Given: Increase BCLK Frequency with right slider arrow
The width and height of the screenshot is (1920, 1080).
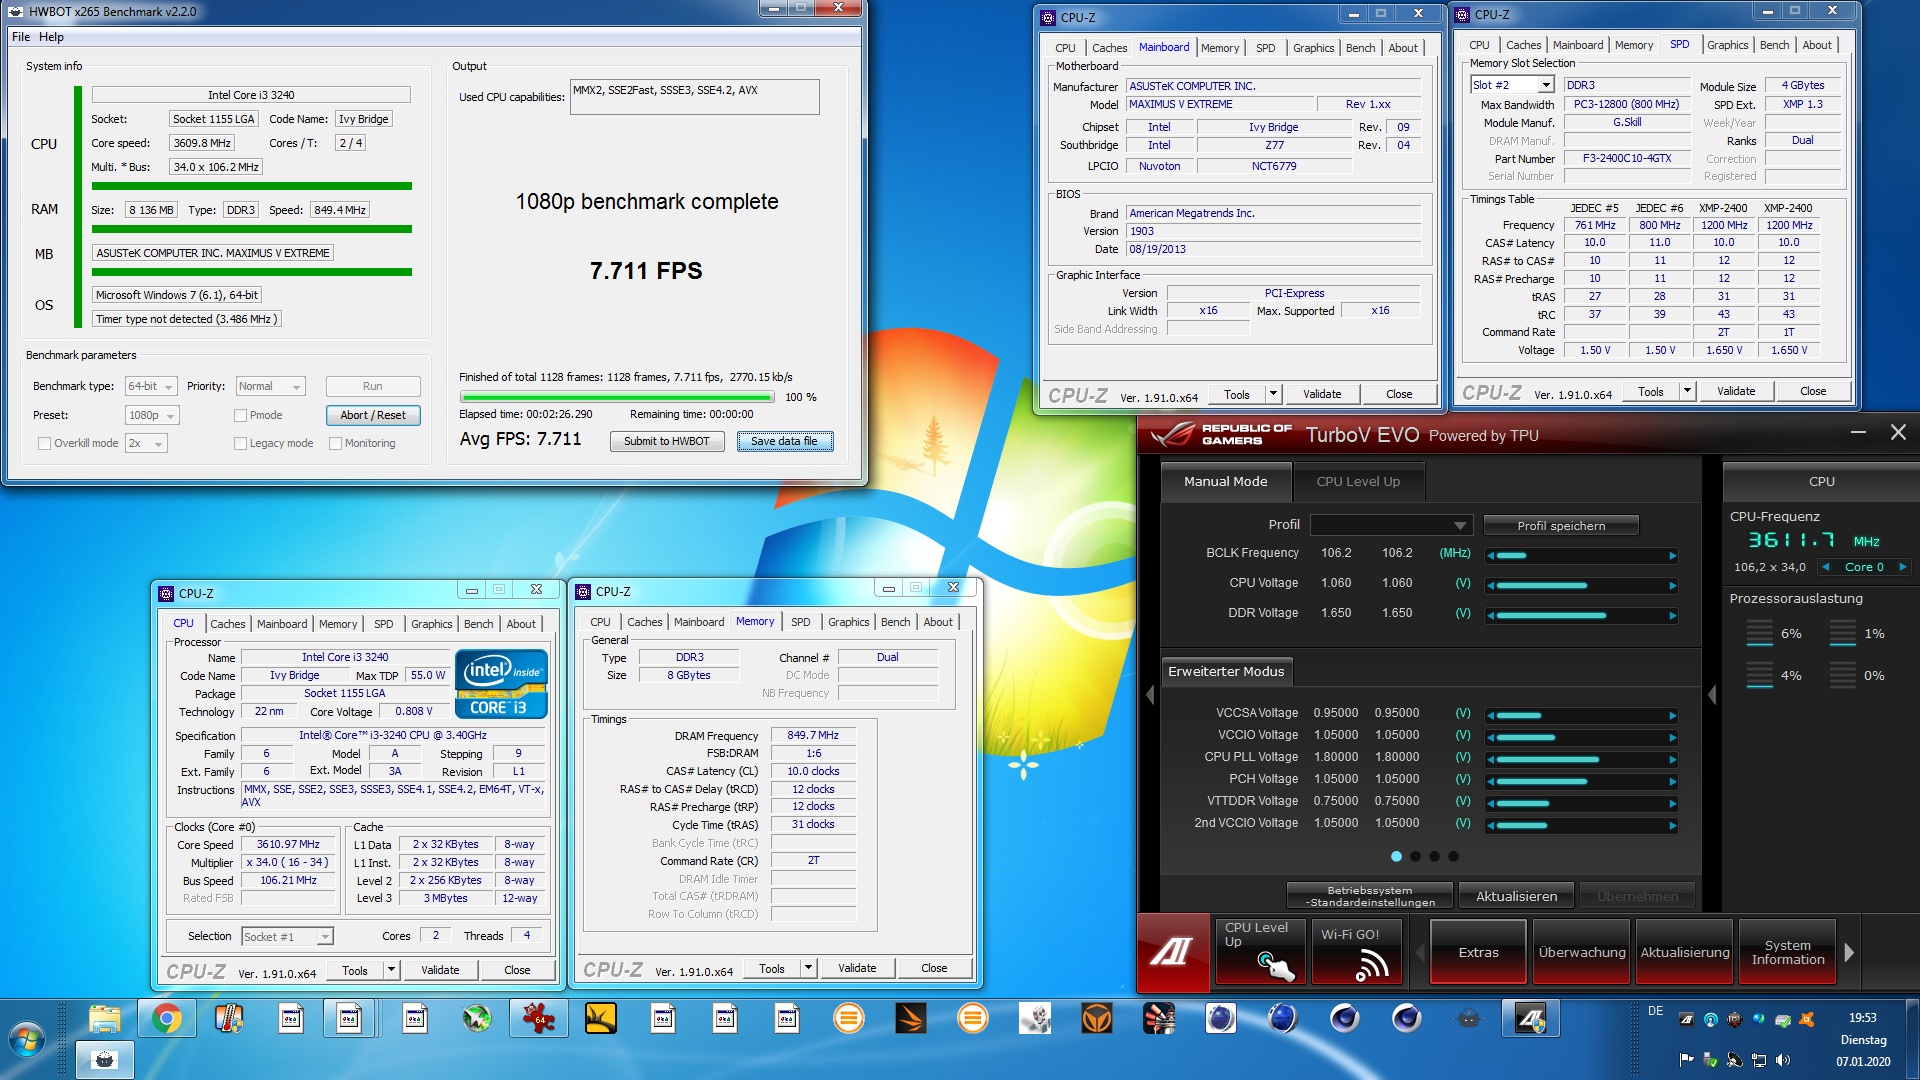Looking at the screenshot, I should click(1672, 555).
